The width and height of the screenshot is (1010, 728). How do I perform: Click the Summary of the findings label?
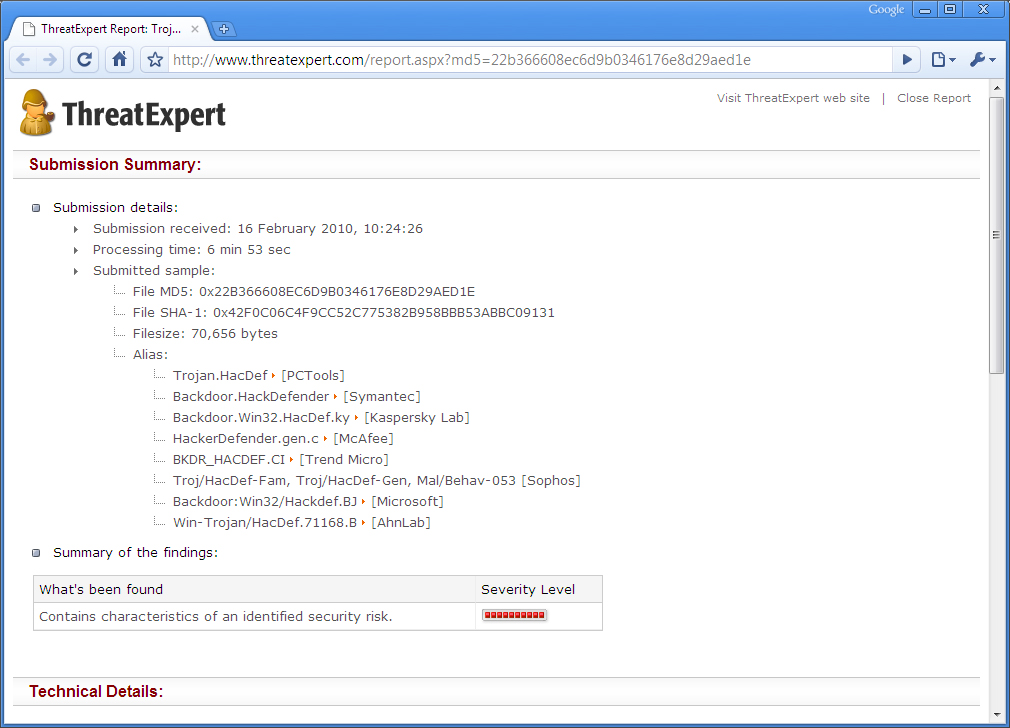point(135,552)
